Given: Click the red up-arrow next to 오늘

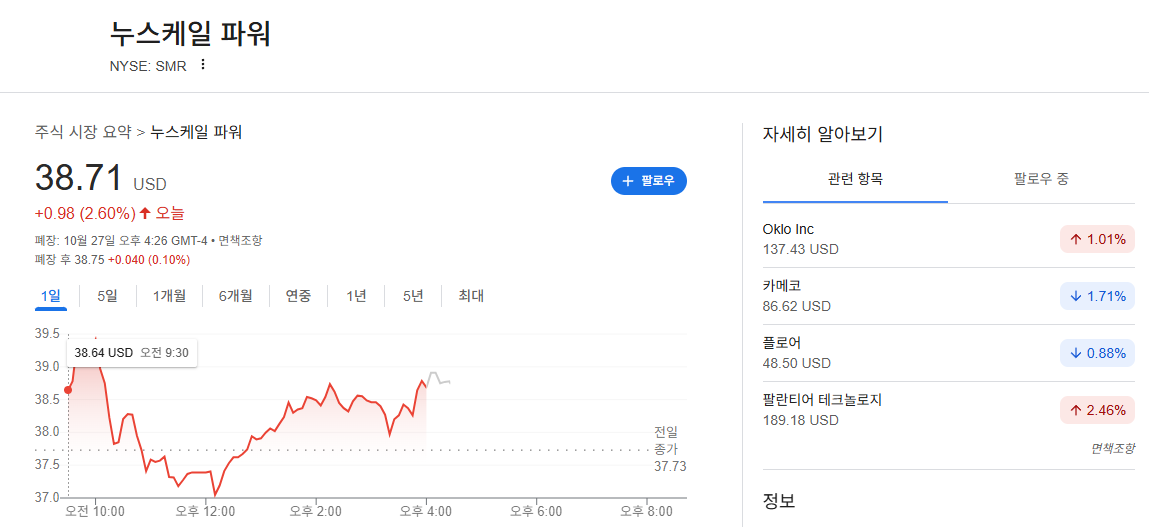Looking at the screenshot, I should pos(145,214).
